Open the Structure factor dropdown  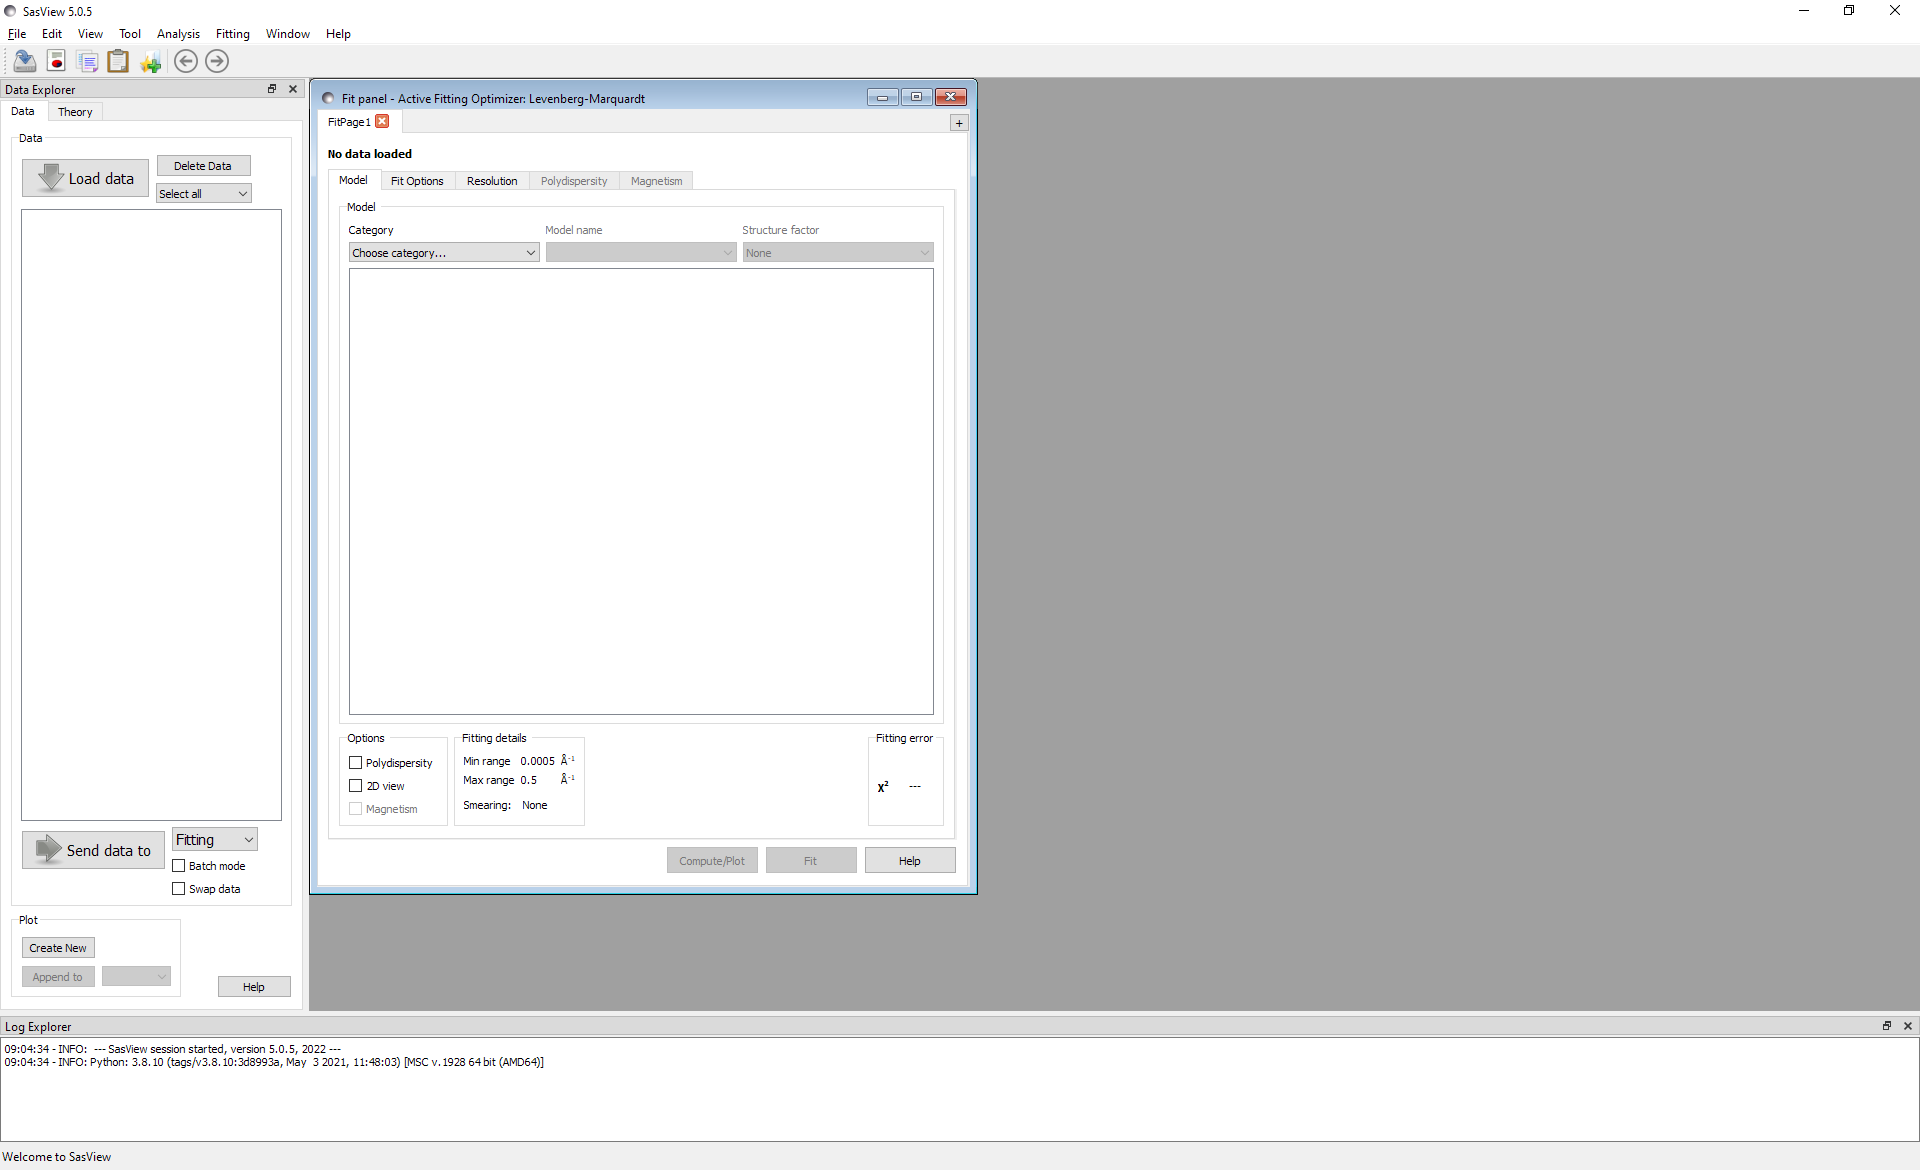click(837, 252)
